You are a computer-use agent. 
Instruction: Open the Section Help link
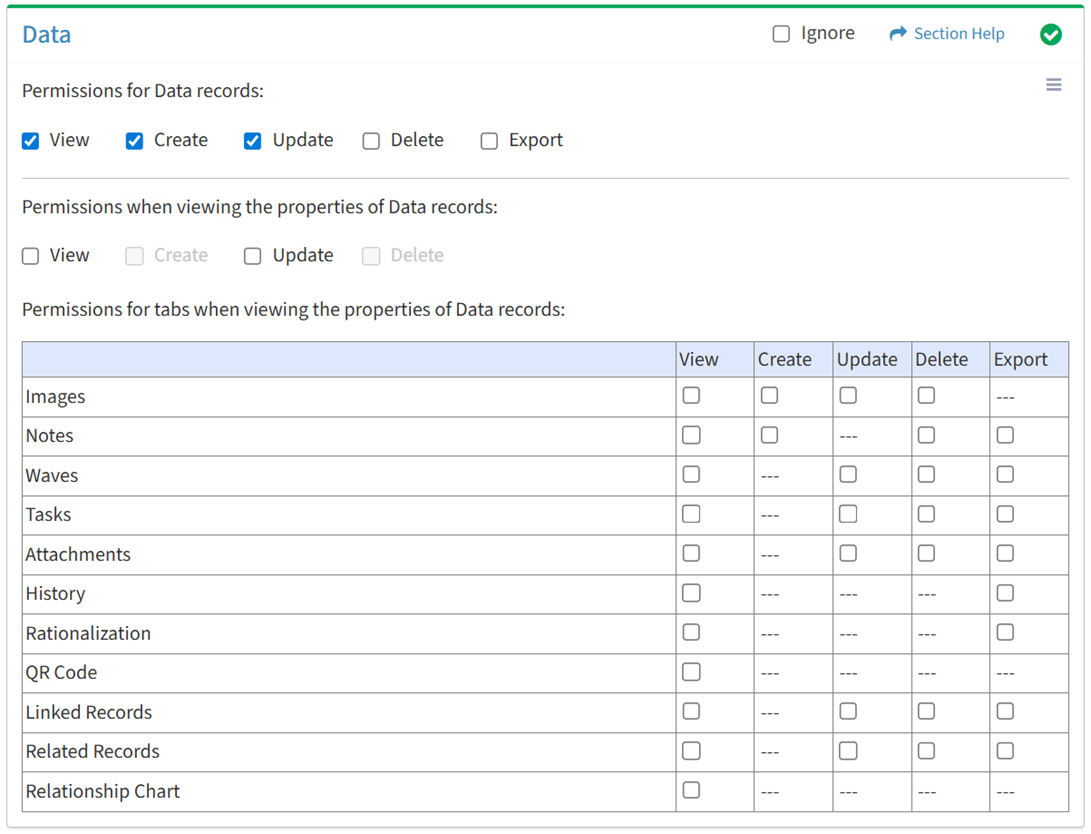(958, 34)
